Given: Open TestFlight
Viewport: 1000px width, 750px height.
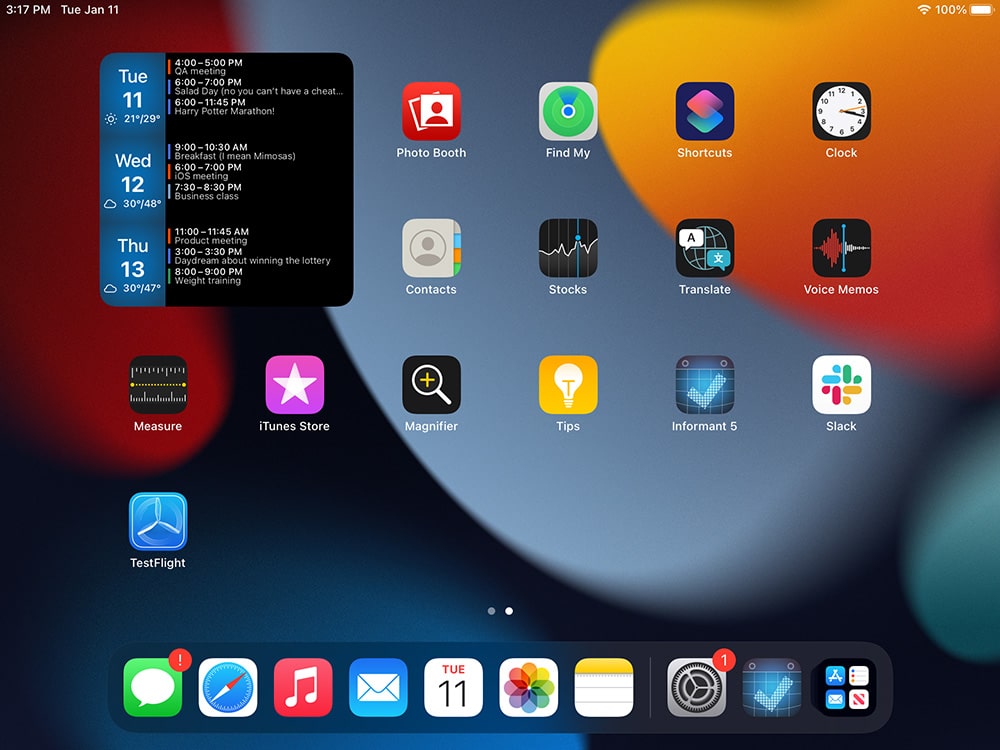Looking at the screenshot, I should click(x=158, y=521).
